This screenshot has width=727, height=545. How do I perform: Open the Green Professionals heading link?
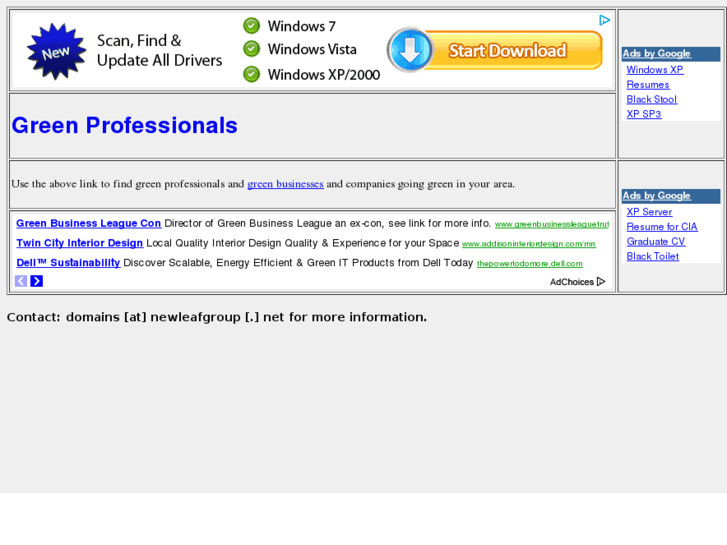pyautogui.click(x=124, y=125)
